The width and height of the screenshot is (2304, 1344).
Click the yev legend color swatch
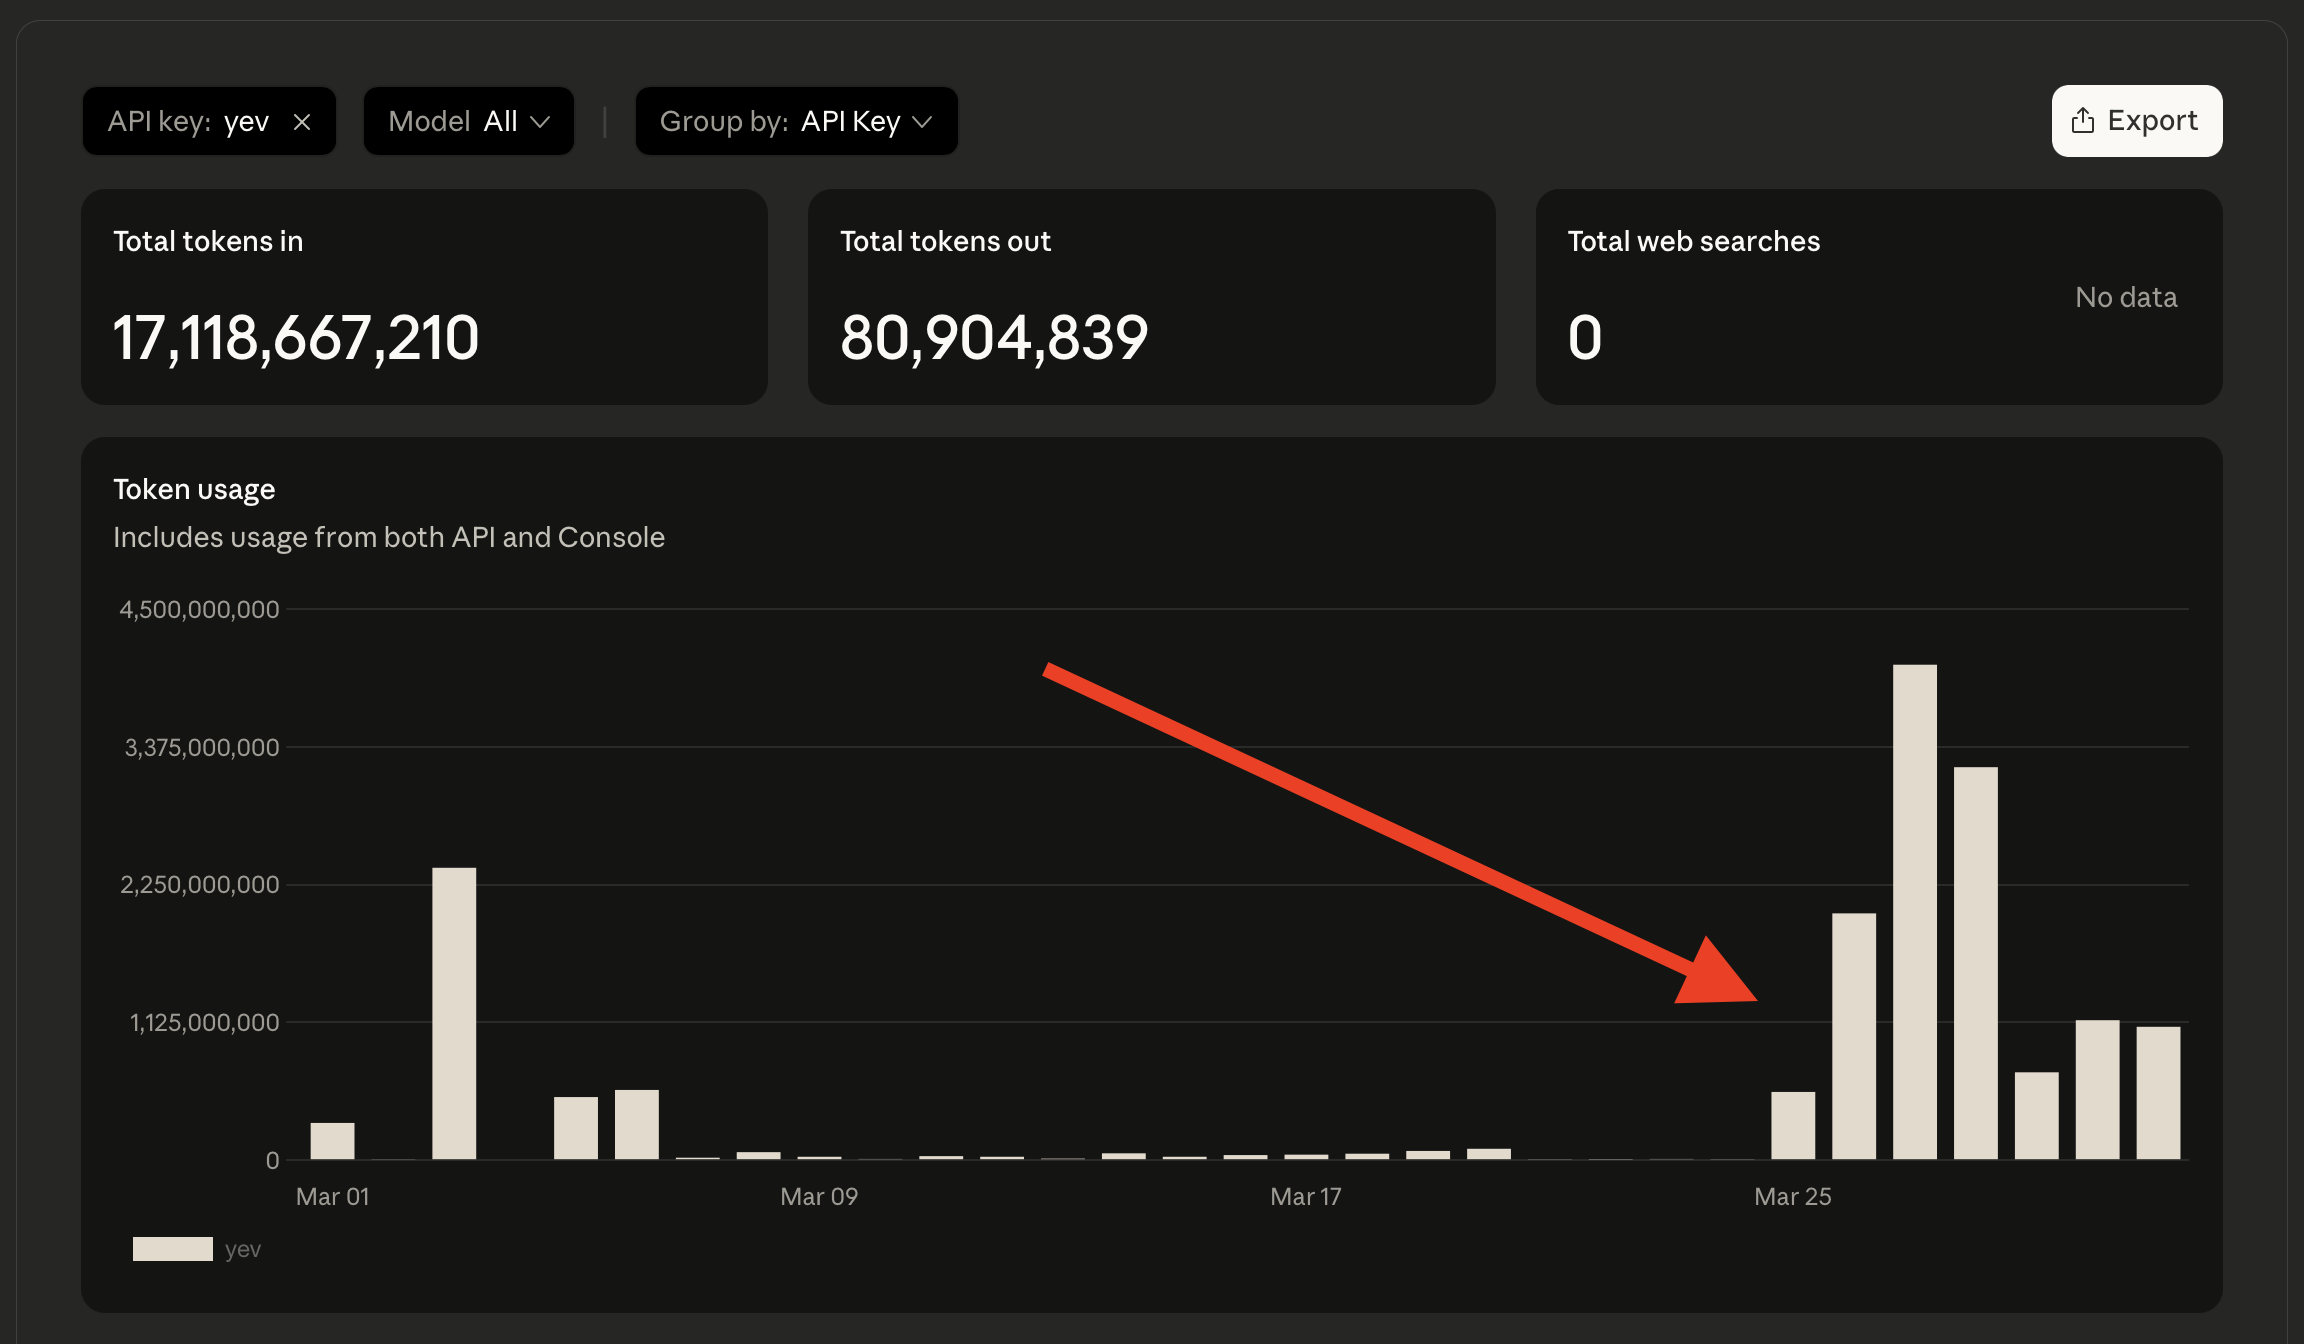click(172, 1249)
